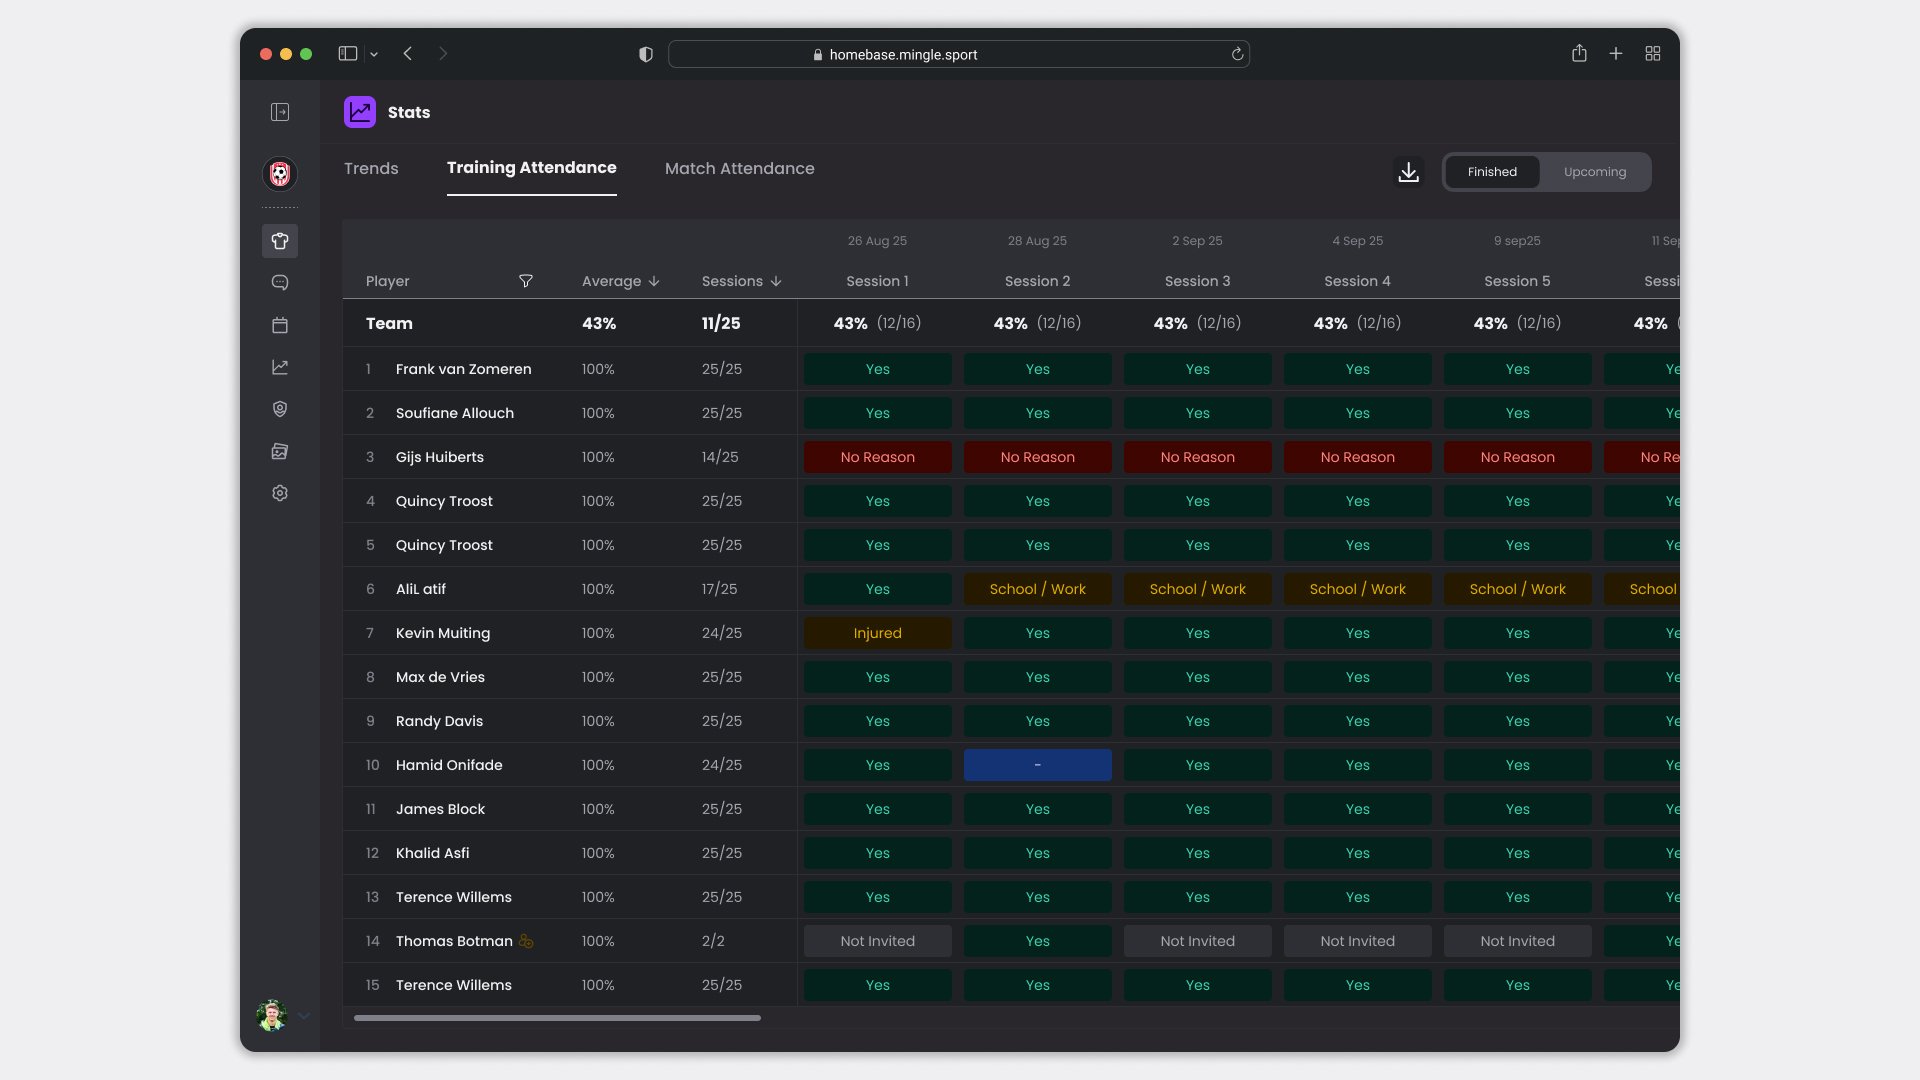This screenshot has width=1920, height=1080.
Task: Open the Trends tab
Action: 371,168
